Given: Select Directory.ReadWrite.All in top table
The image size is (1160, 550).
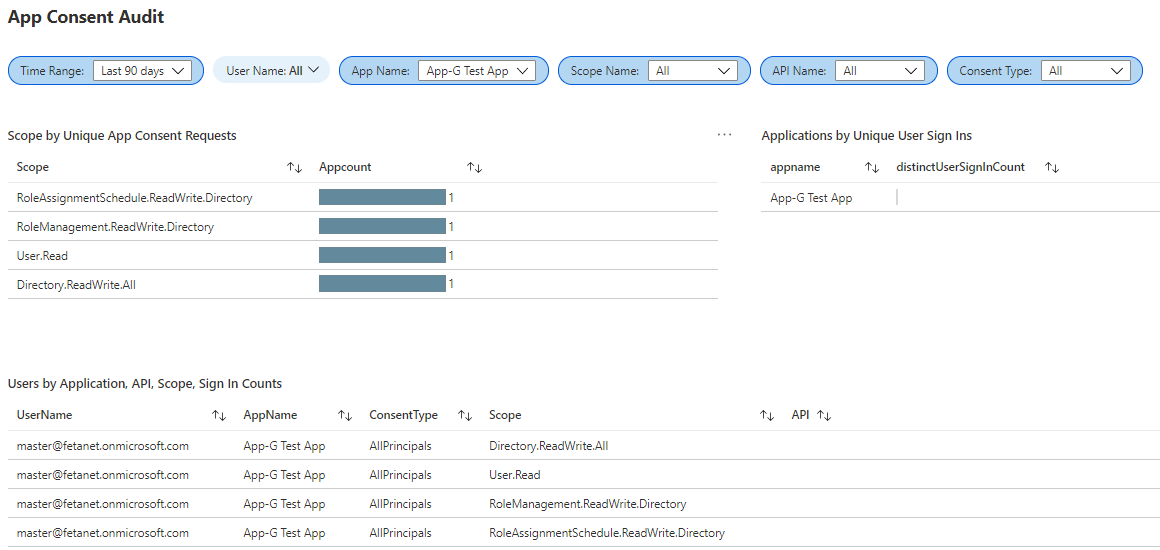Looking at the screenshot, I should coord(76,284).
